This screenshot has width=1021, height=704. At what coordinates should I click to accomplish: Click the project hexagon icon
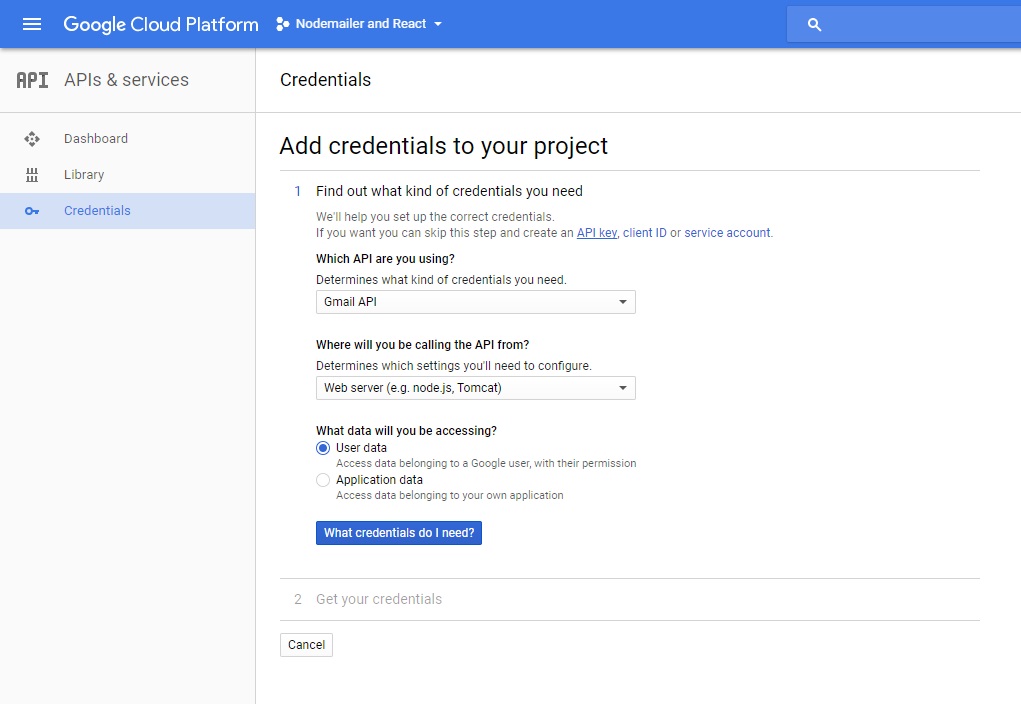tap(282, 24)
